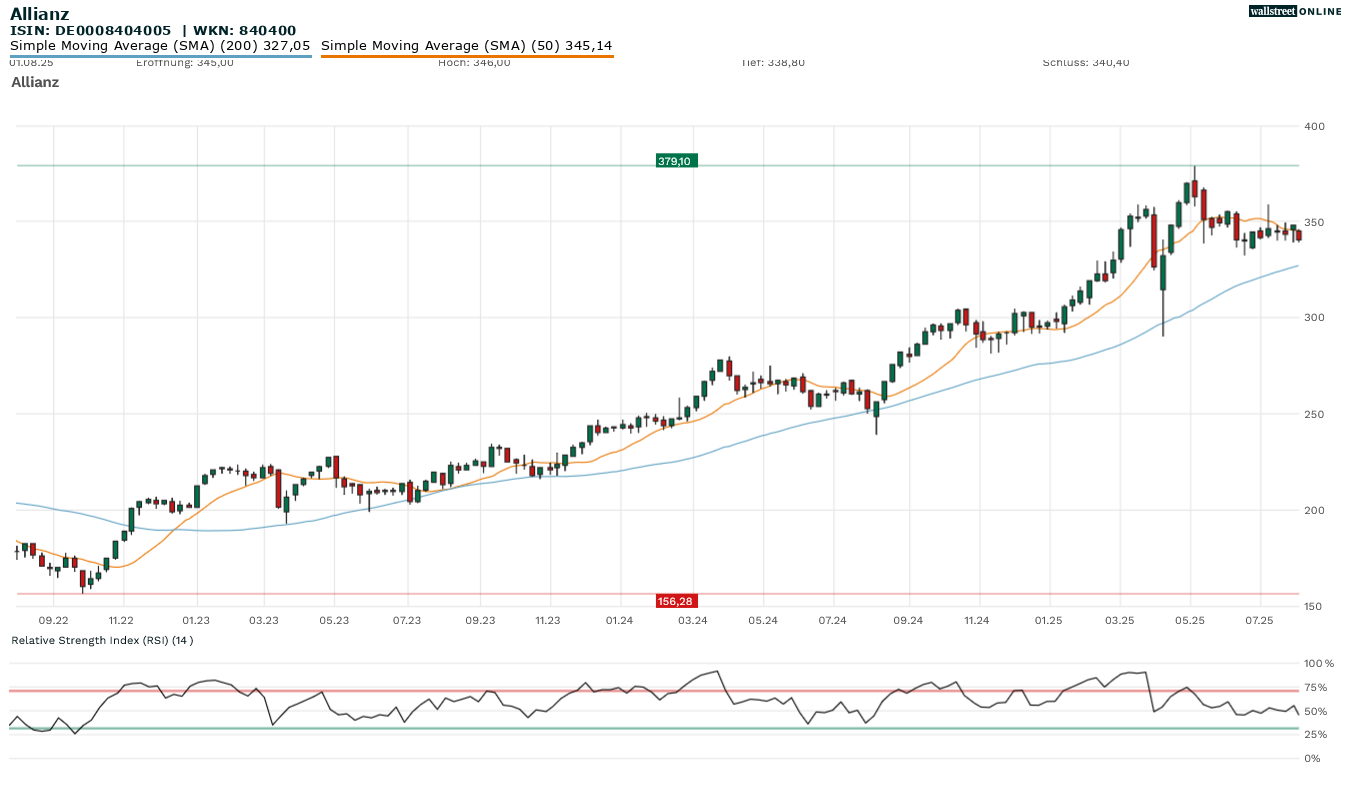Click the SMA (200) 327,05 legend label
This screenshot has height=786, width=1349.
[x=160, y=45]
